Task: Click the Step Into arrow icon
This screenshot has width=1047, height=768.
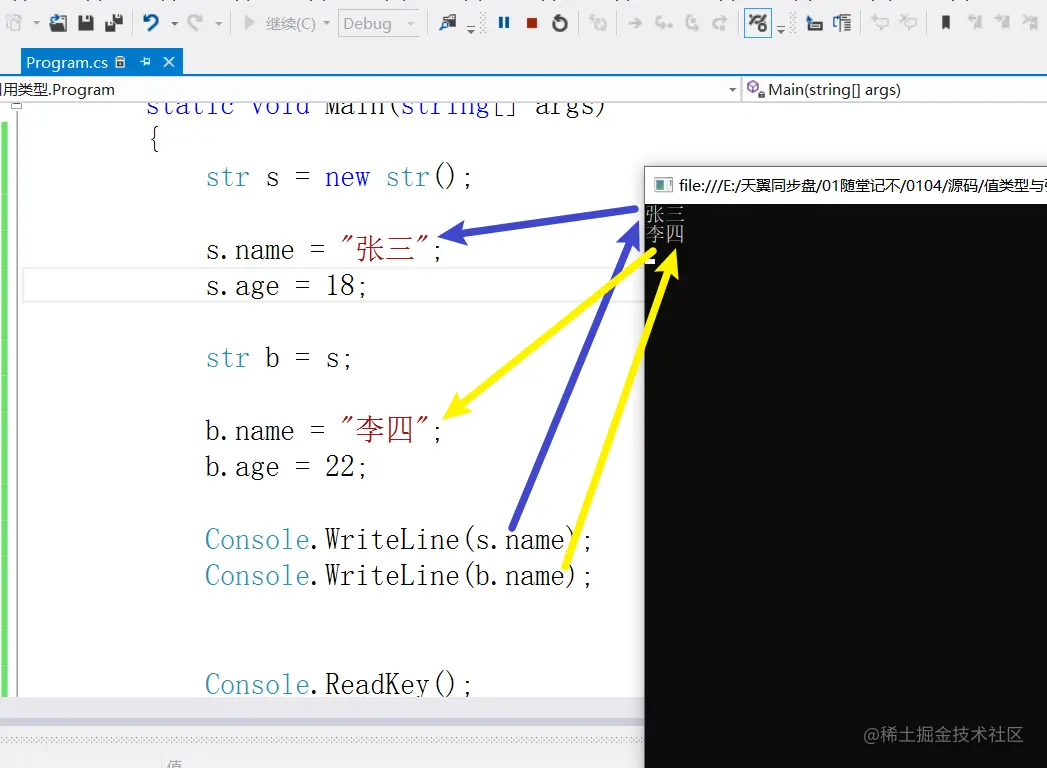Action: 663,23
